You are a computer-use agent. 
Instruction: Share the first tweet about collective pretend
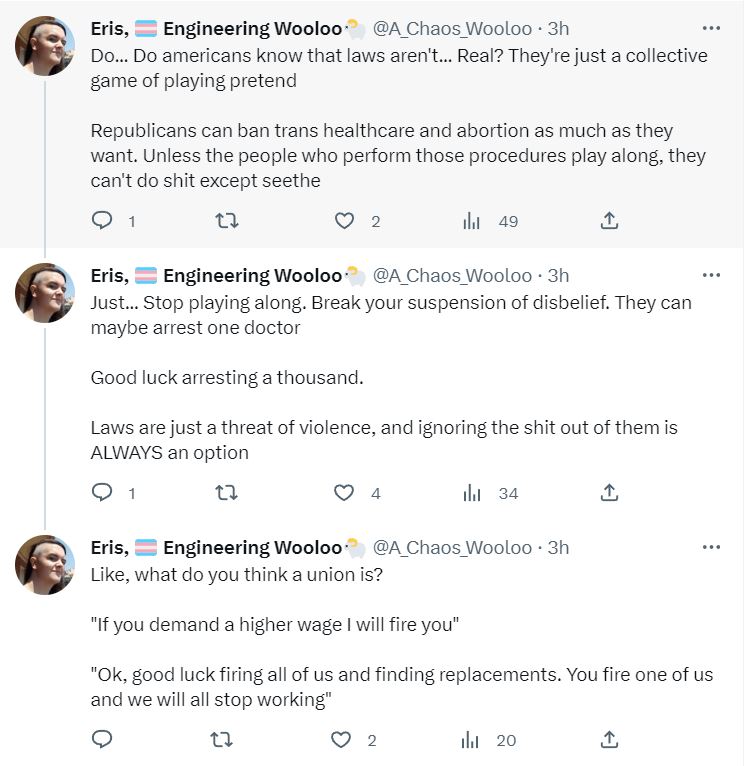coord(609,221)
